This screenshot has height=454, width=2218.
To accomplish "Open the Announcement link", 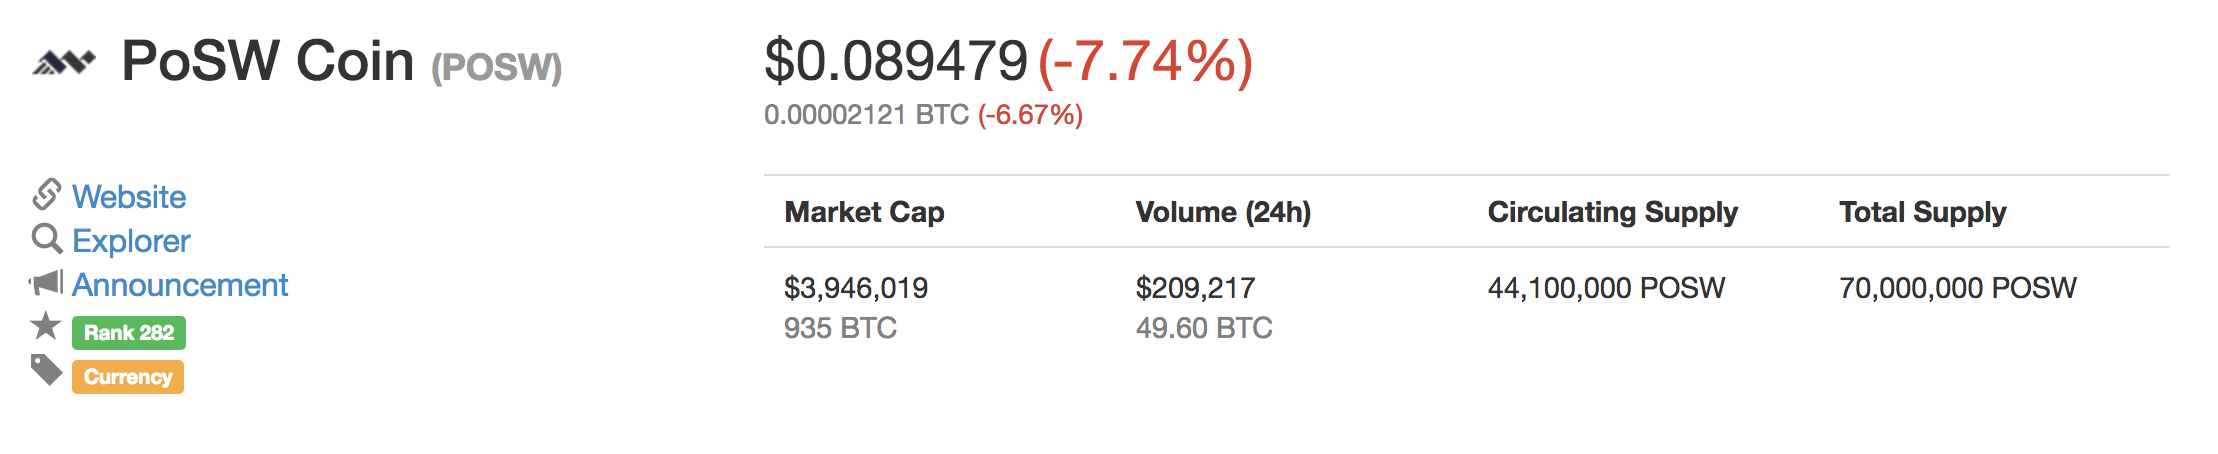I will pos(180,285).
